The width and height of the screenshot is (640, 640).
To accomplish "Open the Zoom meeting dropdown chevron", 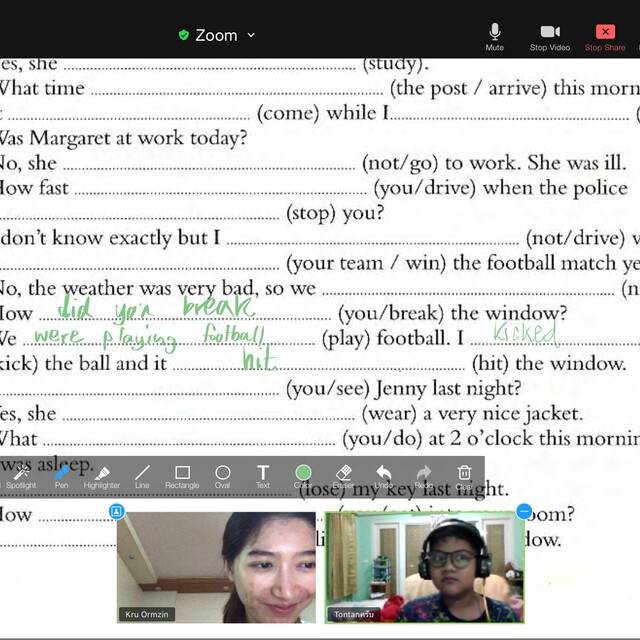I will (x=251, y=35).
